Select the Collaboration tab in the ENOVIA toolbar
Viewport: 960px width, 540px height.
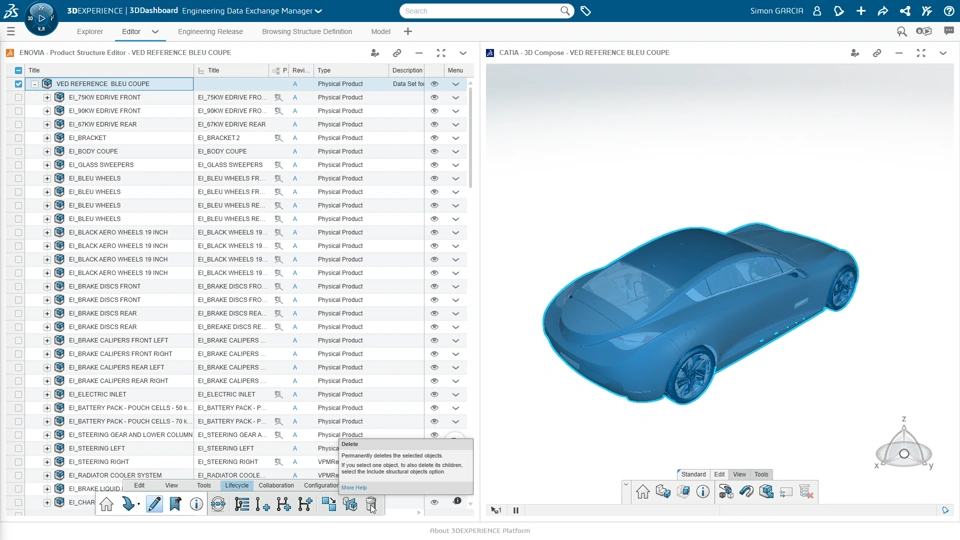coord(276,486)
